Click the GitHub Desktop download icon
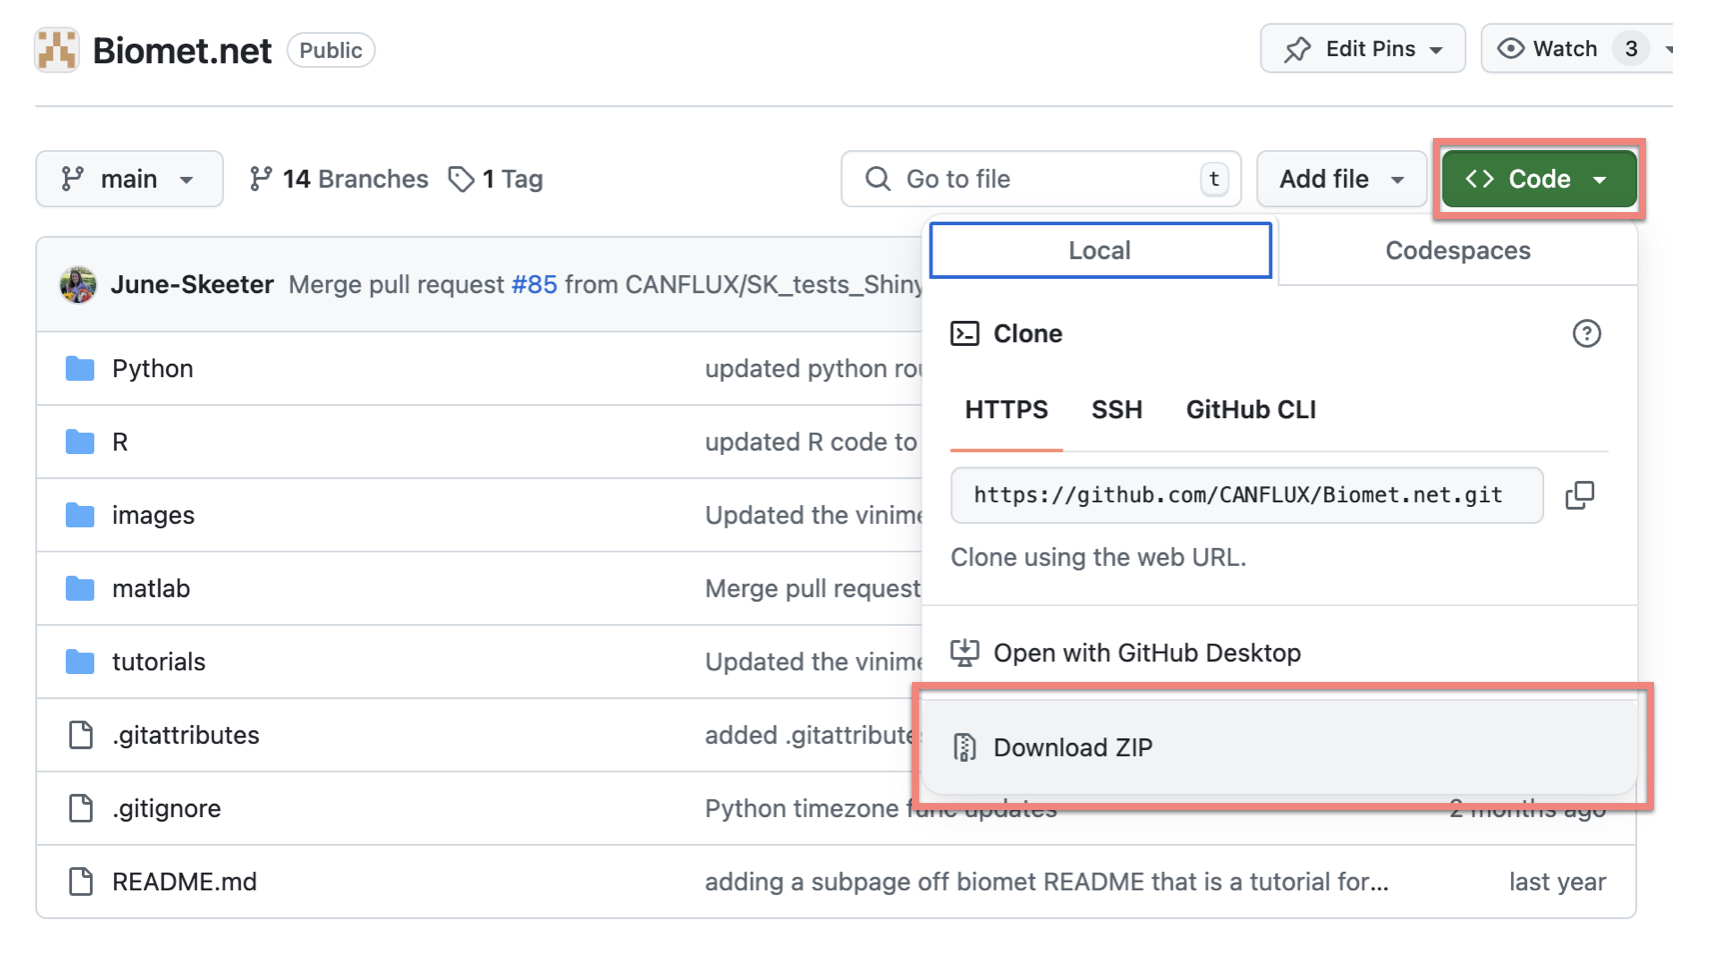The width and height of the screenshot is (1718, 954). point(965,653)
